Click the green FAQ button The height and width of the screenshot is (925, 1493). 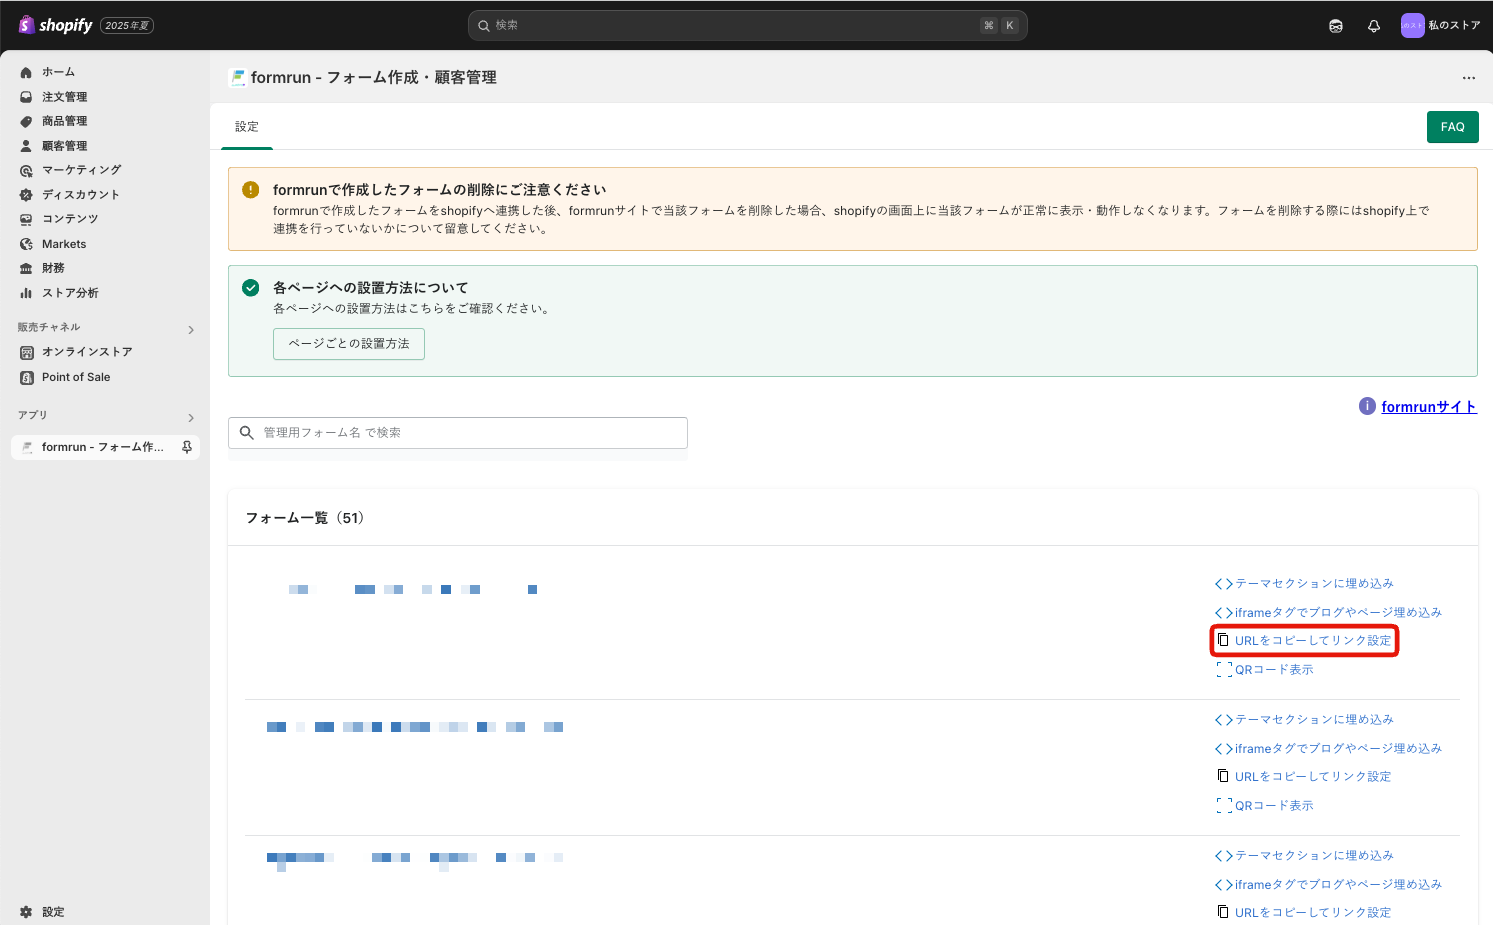(x=1452, y=127)
